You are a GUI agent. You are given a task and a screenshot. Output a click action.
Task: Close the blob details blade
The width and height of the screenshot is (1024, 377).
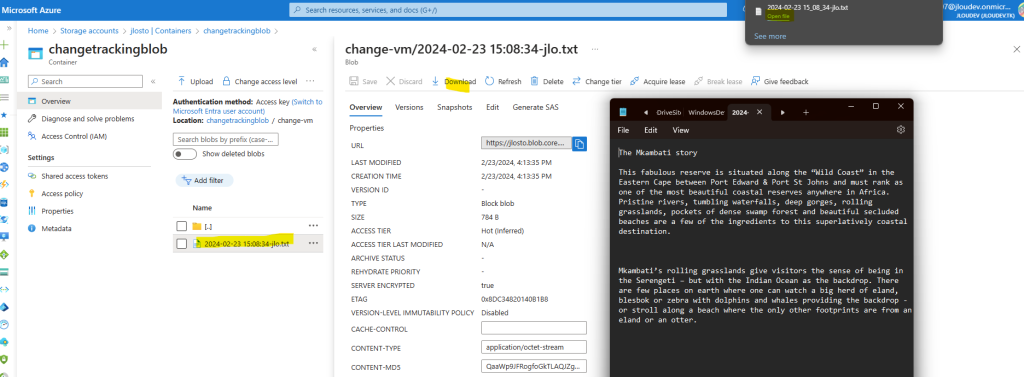[x=1016, y=49]
